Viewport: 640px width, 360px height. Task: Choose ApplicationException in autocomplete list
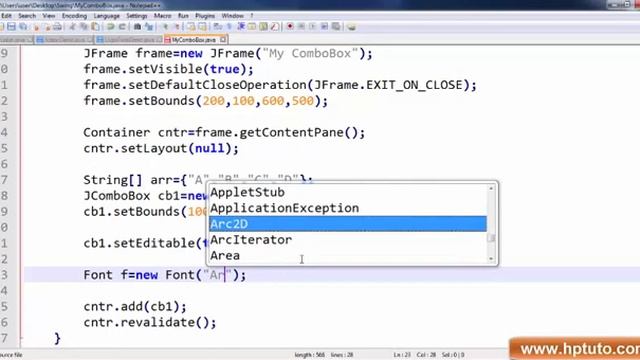click(348, 208)
